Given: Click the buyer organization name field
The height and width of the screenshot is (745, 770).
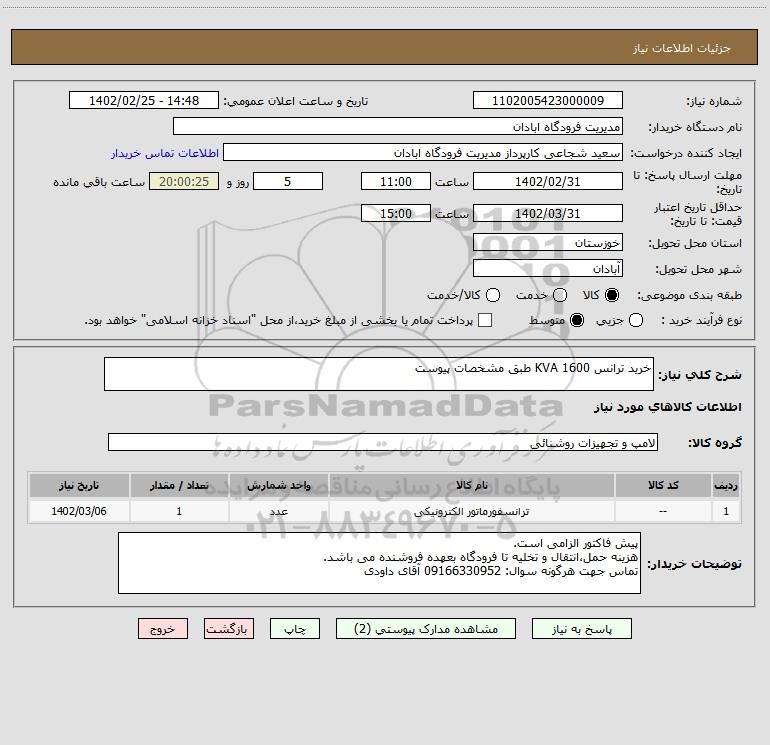Looking at the screenshot, I should click(398, 126).
